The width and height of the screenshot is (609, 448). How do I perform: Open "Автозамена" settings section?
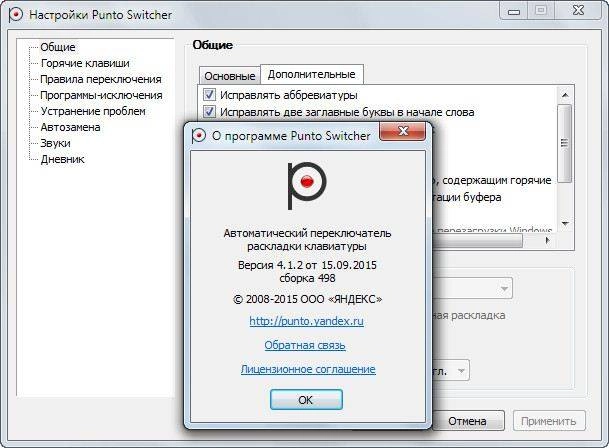tap(70, 127)
